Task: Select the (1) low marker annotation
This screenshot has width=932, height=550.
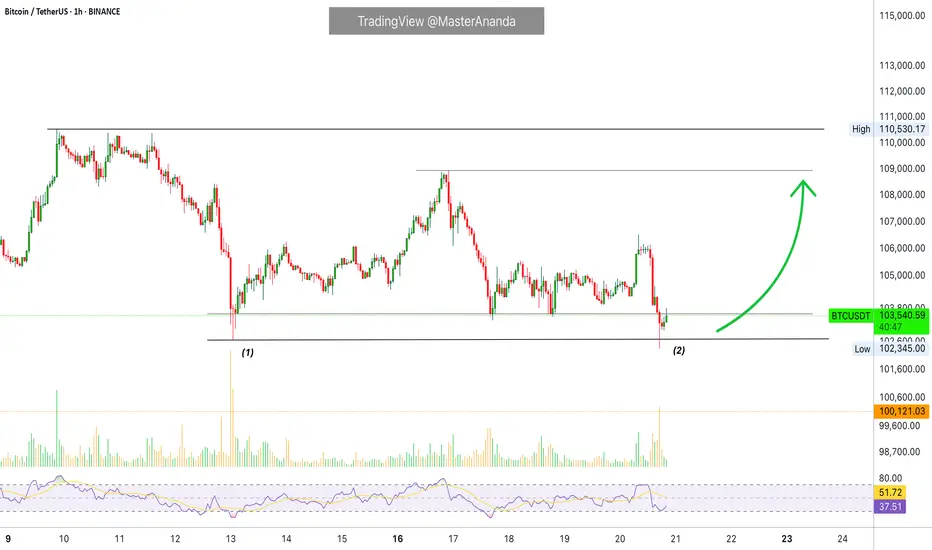Action: click(x=247, y=353)
